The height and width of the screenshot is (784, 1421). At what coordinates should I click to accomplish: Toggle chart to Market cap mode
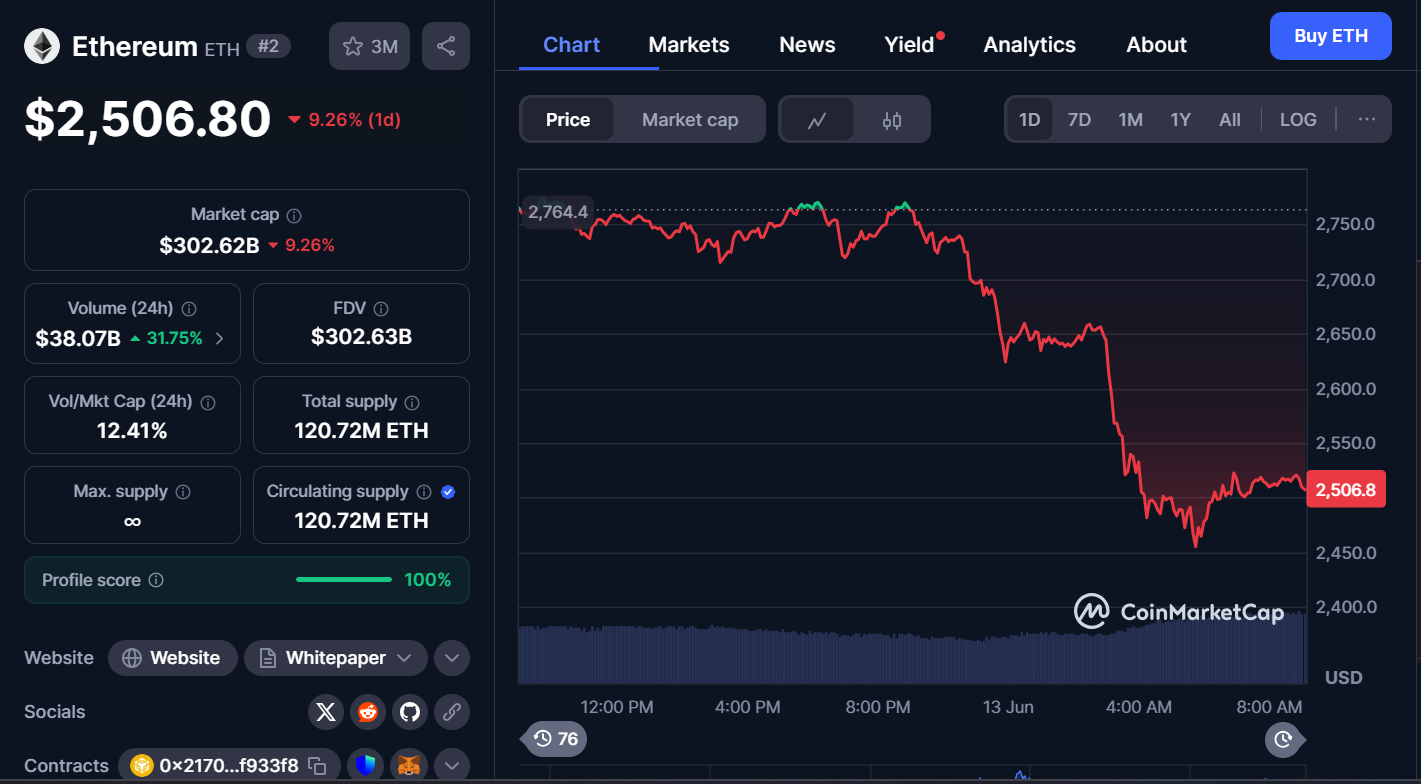[690, 120]
